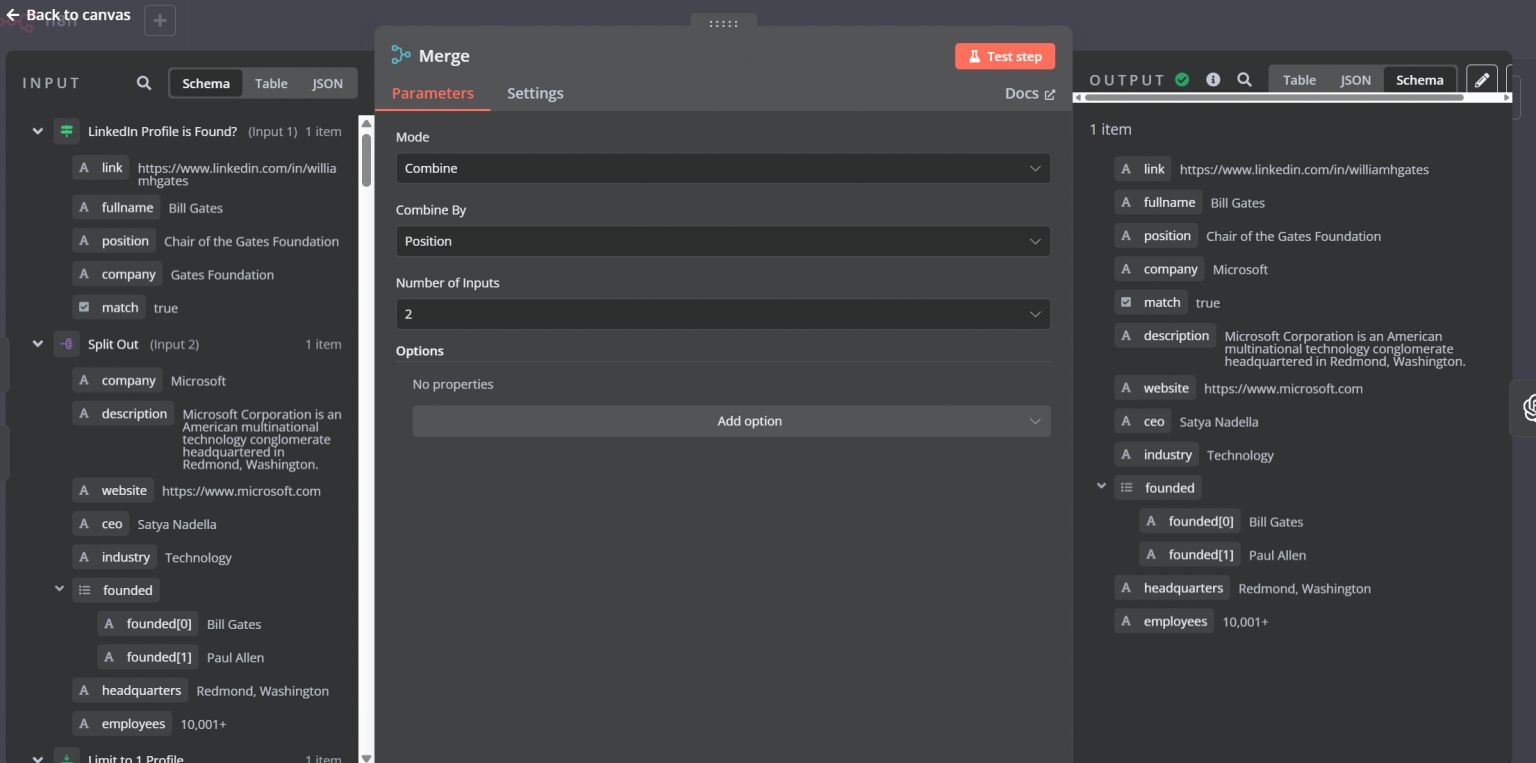Viewport: 1536px width, 763px height.
Task: Click the Limit to 1 Profile node icon
Action: coord(66,757)
